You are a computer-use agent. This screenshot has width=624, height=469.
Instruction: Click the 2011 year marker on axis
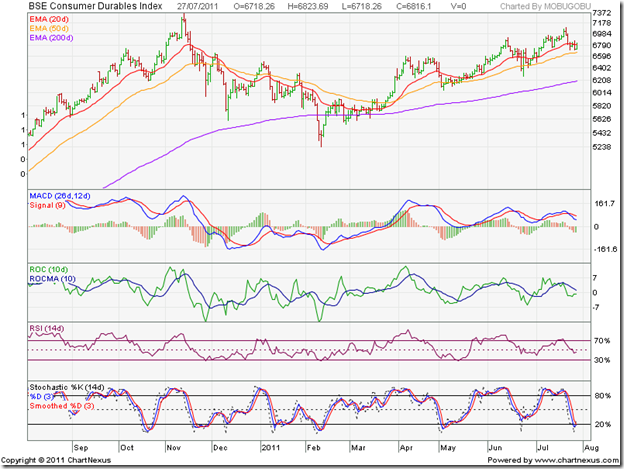coord(271,448)
